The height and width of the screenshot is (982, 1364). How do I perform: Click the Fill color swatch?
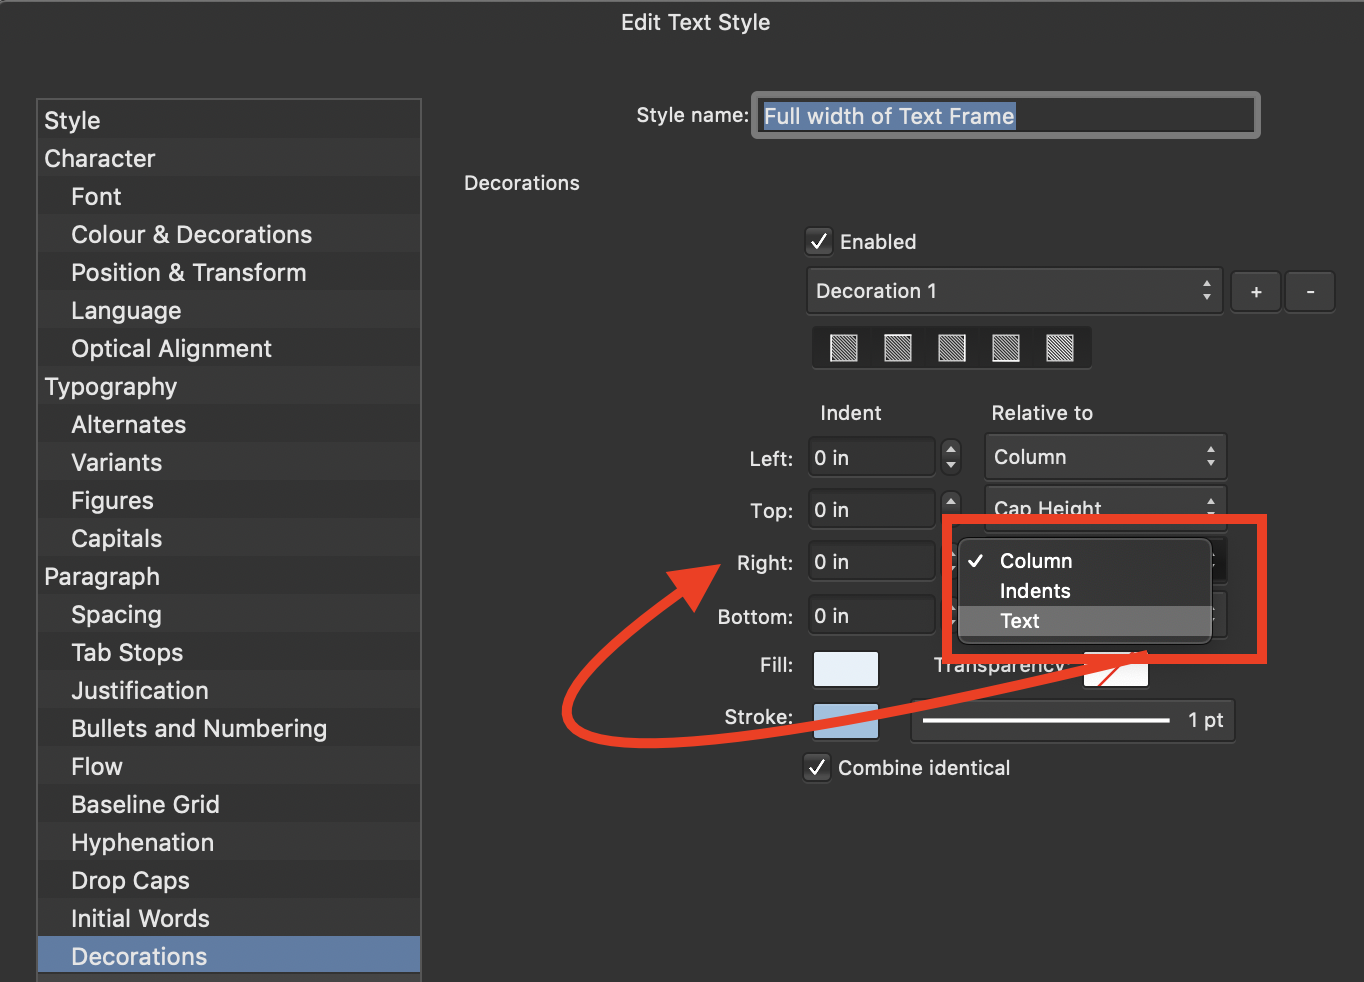(845, 669)
